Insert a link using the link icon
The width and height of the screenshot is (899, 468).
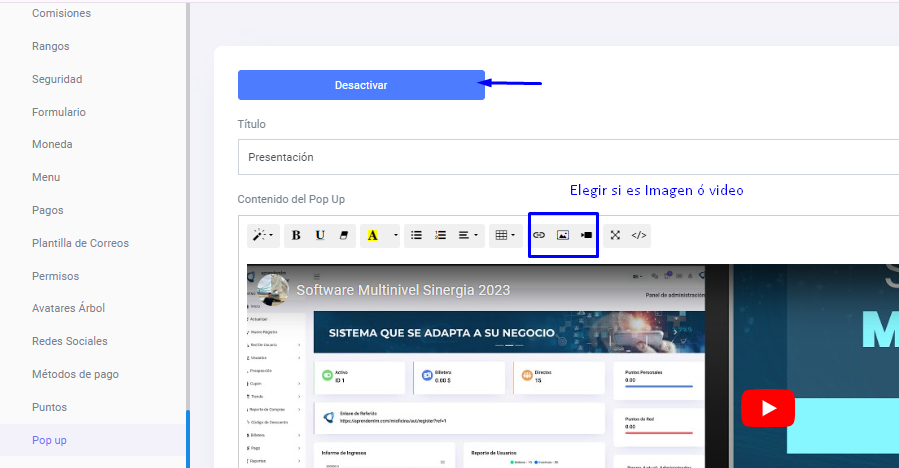[539, 235]
